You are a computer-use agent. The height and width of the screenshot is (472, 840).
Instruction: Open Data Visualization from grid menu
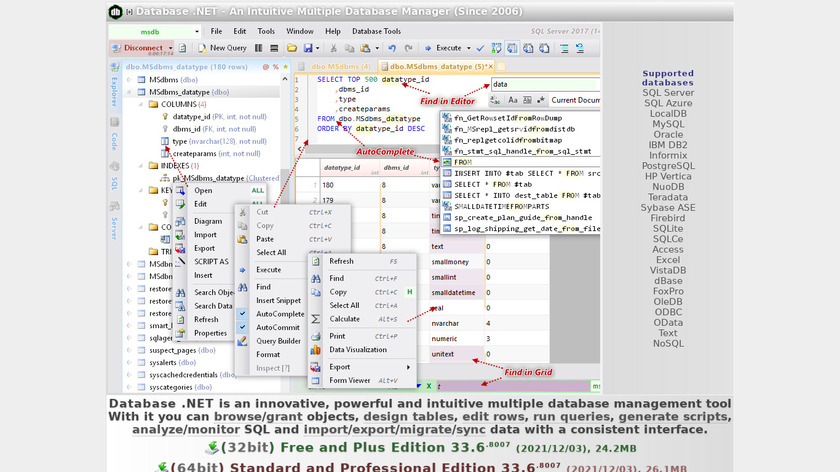coord(357,350)
